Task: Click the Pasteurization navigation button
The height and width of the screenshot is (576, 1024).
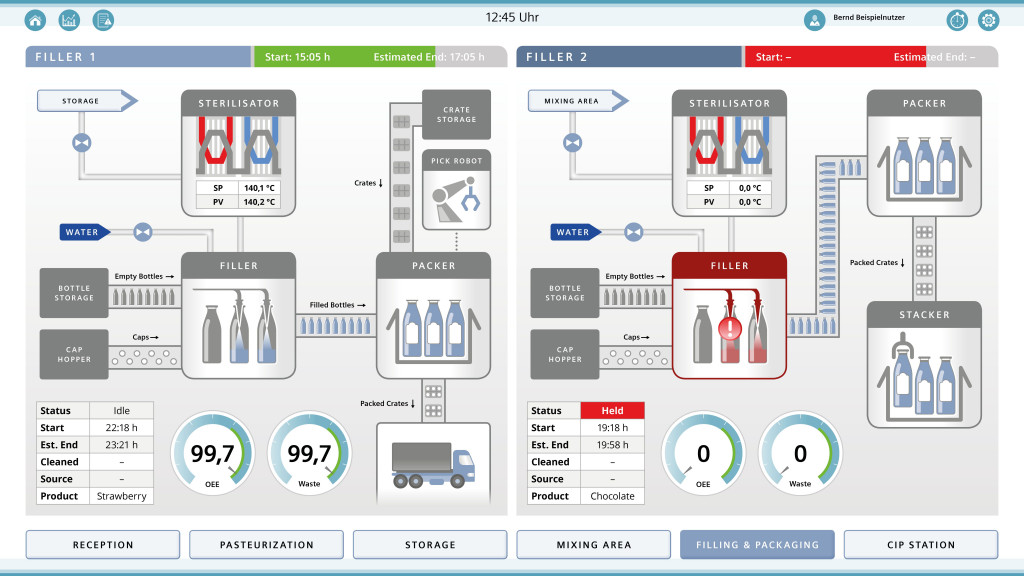Action: pyautogui.click(x=265, y=544)
